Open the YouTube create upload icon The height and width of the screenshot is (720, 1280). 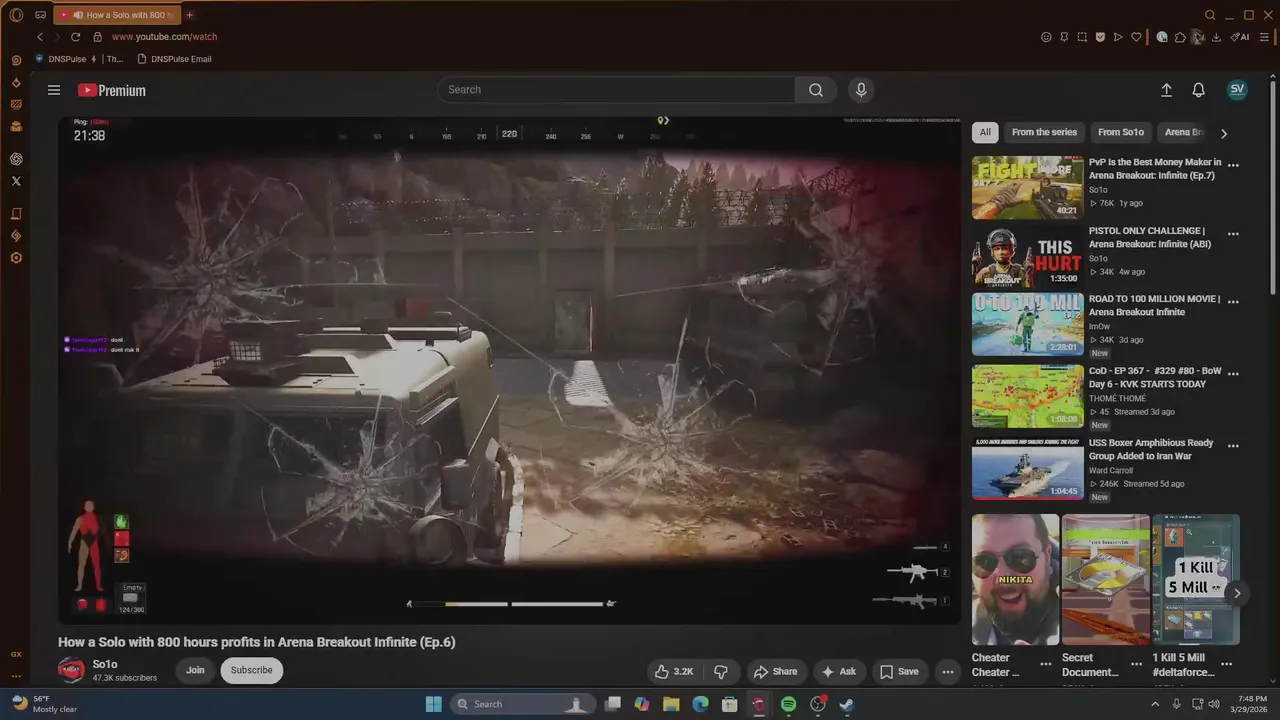pos(1166,90)
